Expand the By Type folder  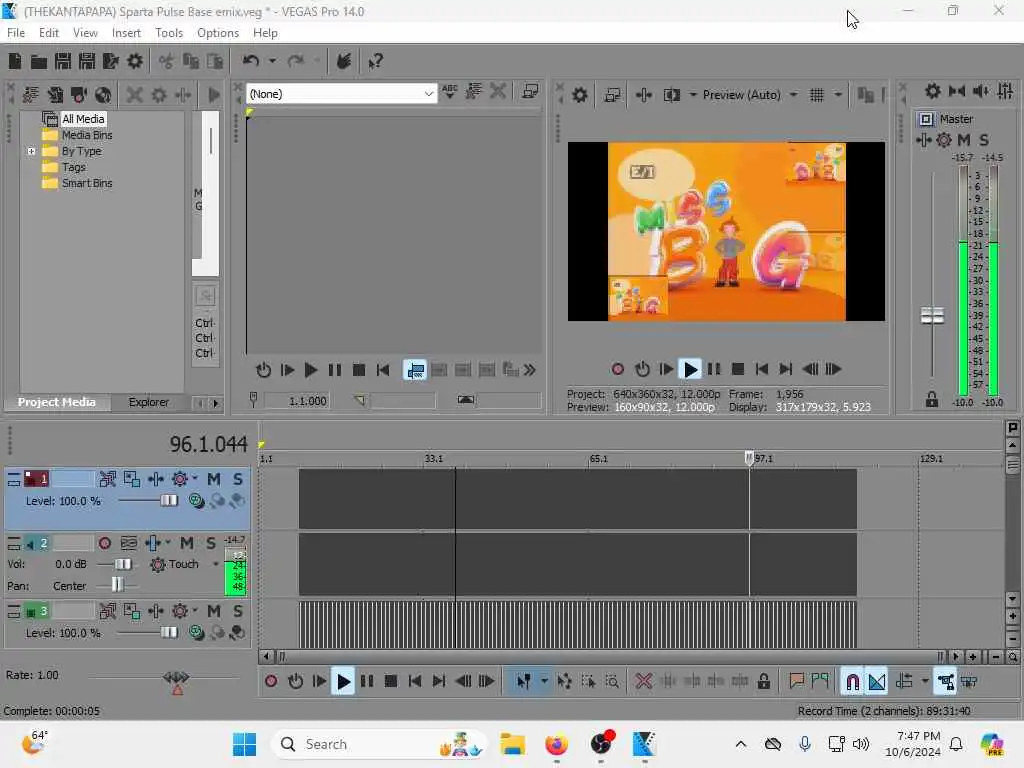click(x=31, y=151)
